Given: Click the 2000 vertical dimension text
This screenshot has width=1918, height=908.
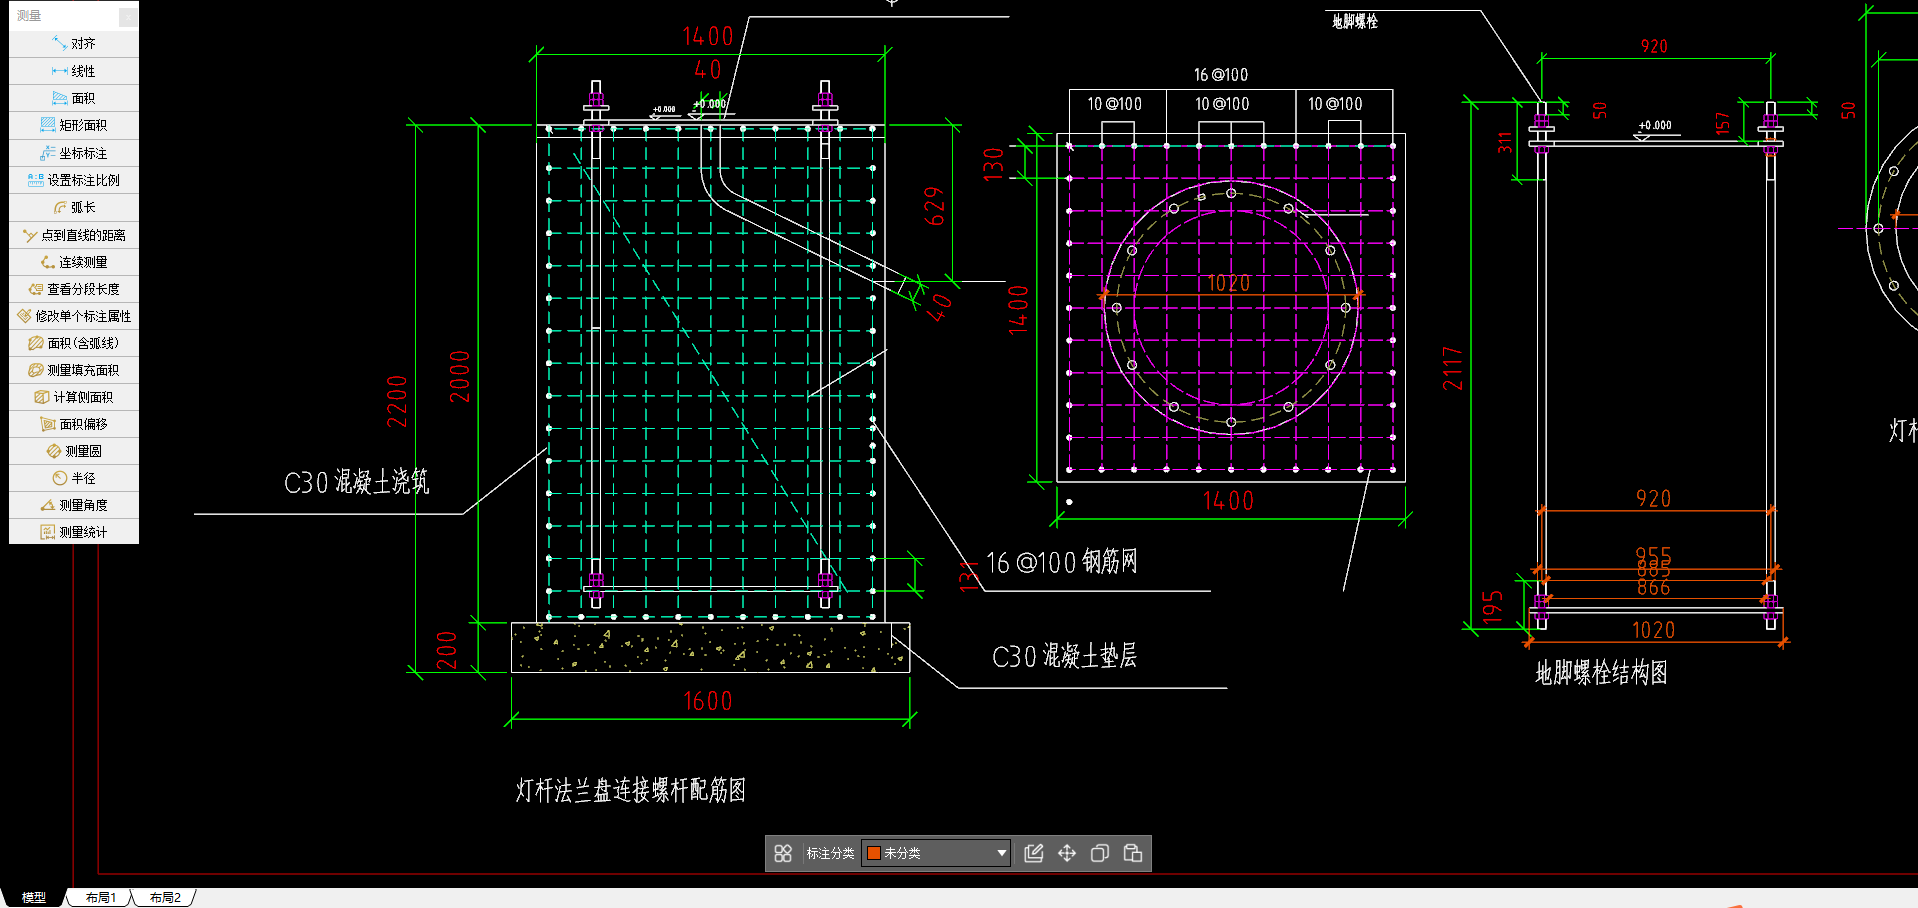Looking at the screenshot, I should (459, 376).
